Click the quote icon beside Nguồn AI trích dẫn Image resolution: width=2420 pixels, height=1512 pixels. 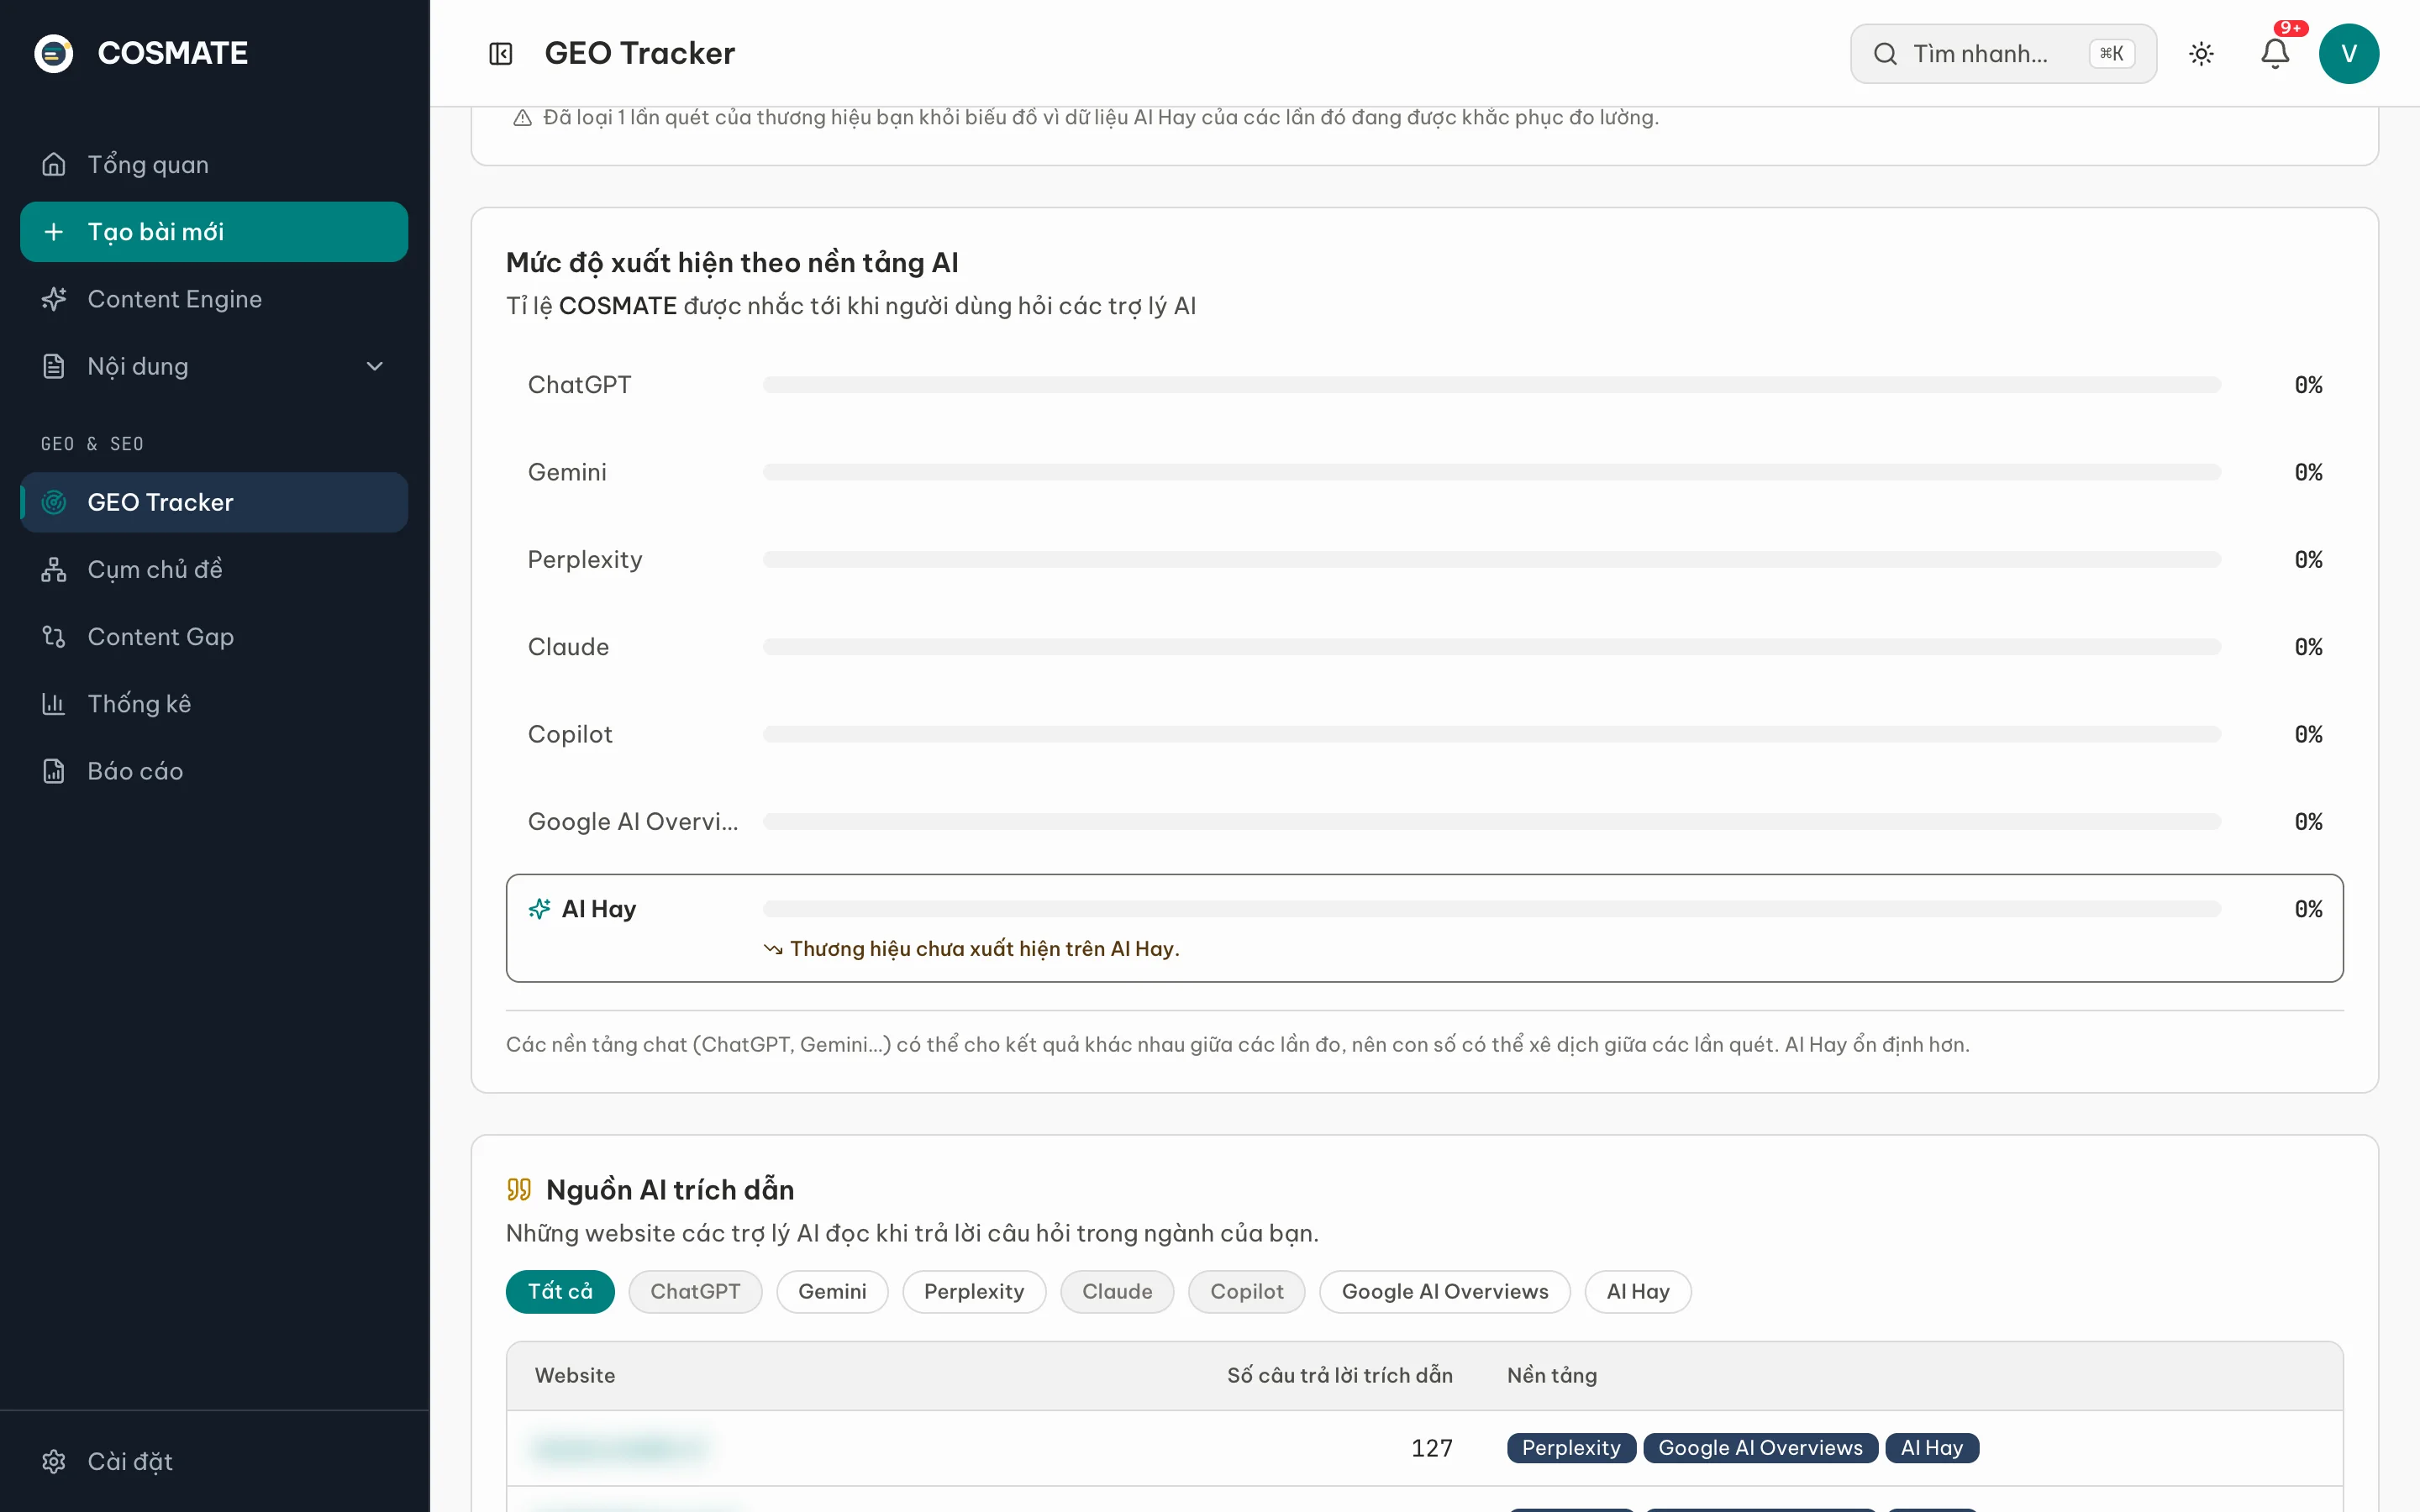point(519,1189)
